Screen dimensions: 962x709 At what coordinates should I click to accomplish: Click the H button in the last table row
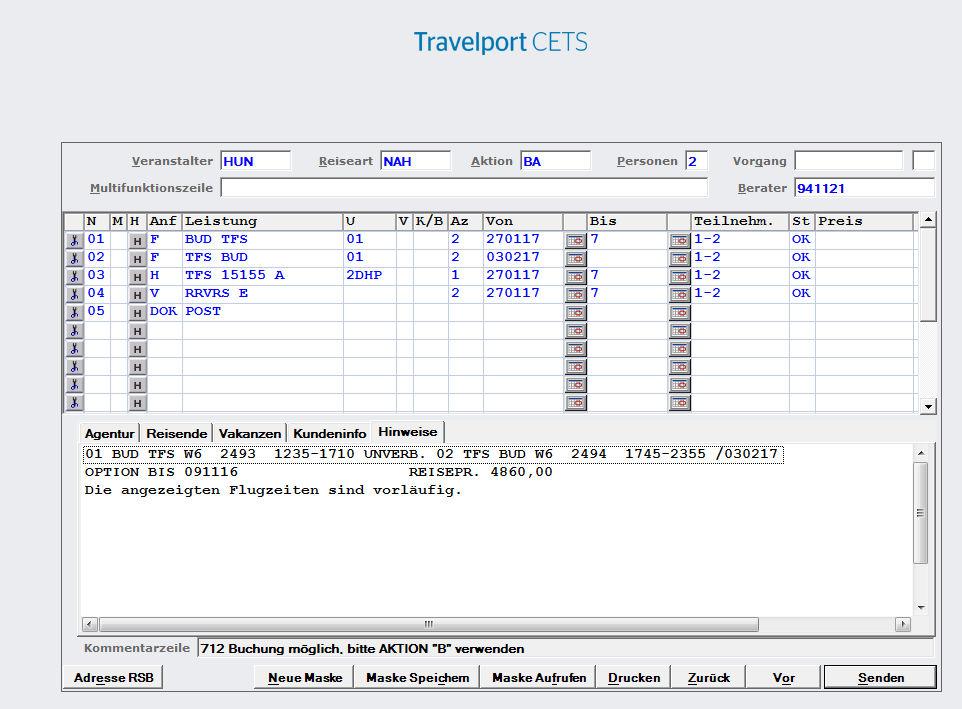pyautogui.click(x=137, y=403)
